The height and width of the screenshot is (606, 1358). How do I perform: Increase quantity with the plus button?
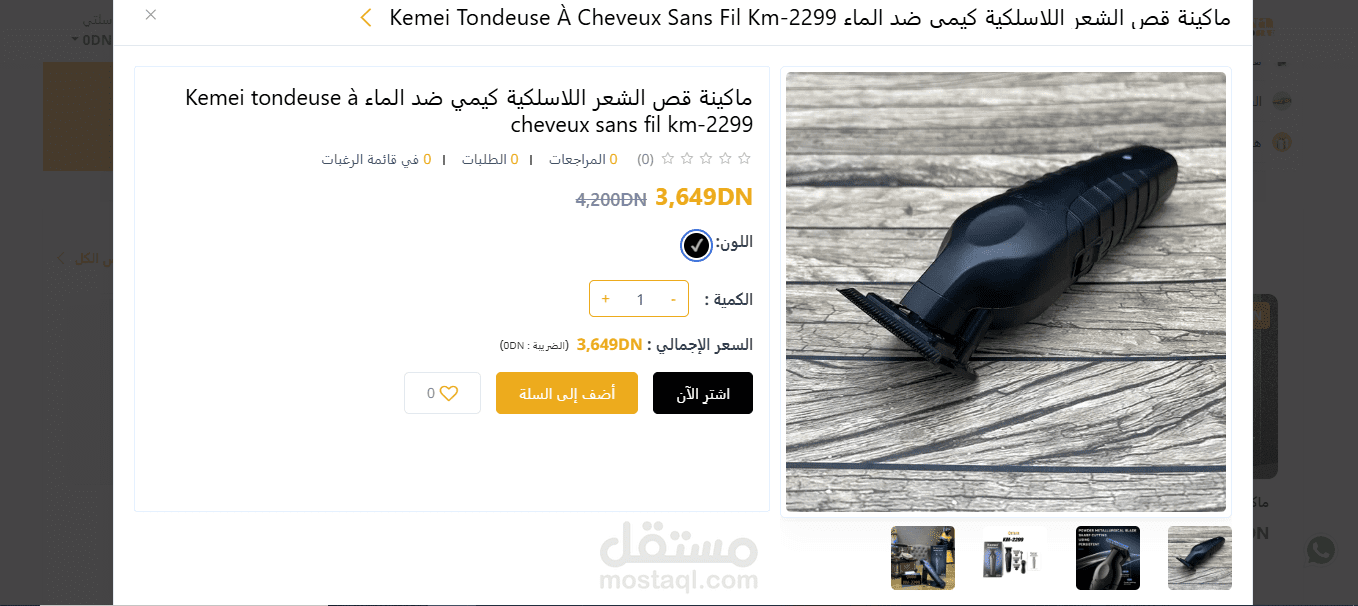[x=605, y=299]
